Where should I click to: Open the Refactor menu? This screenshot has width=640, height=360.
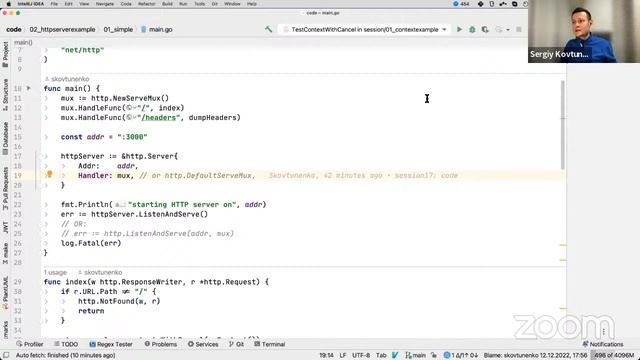[147, 4]
